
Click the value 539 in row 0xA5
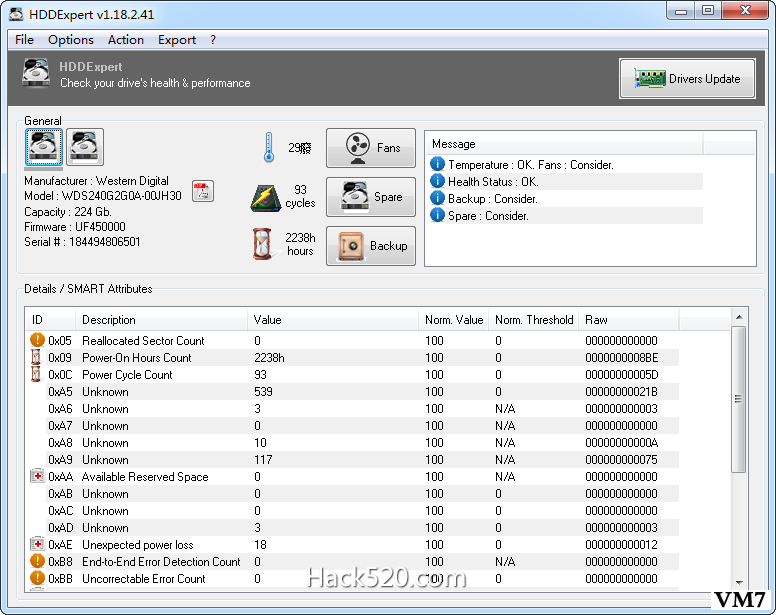tap(263, 391)
